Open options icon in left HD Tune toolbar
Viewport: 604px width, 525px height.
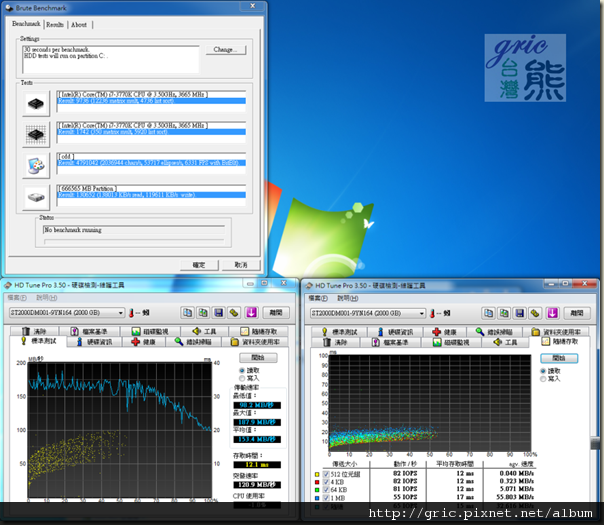[234, 313]
